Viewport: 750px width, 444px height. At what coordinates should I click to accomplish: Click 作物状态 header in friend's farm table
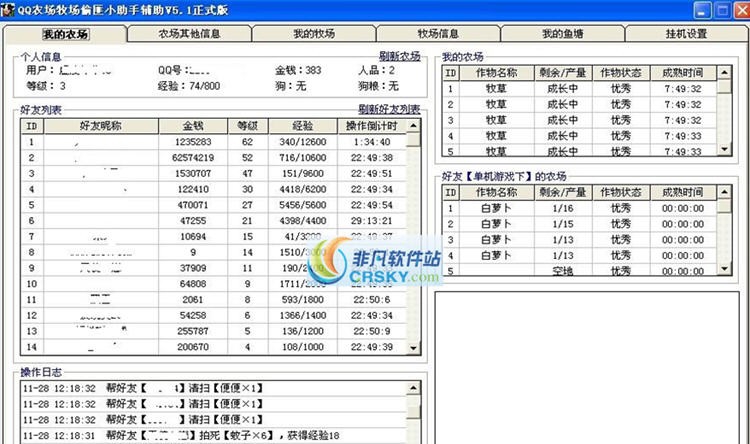coord(621,192)
